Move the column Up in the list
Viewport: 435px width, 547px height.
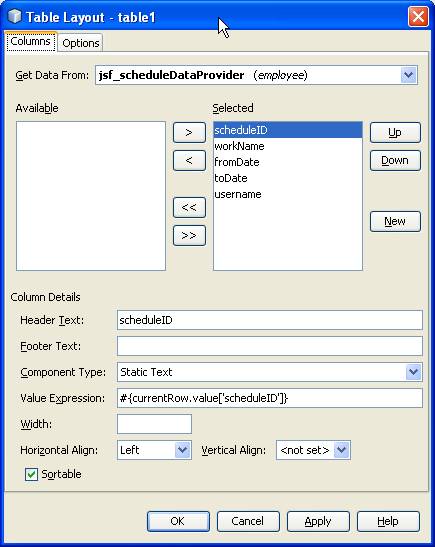pyautogui.click(x=395, y=133)
